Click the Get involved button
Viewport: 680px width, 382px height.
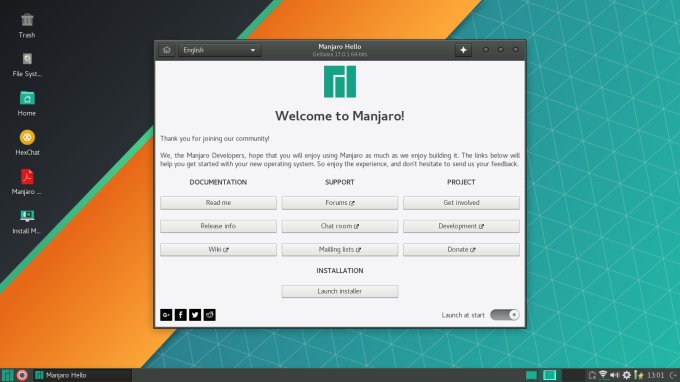(461, 203)
